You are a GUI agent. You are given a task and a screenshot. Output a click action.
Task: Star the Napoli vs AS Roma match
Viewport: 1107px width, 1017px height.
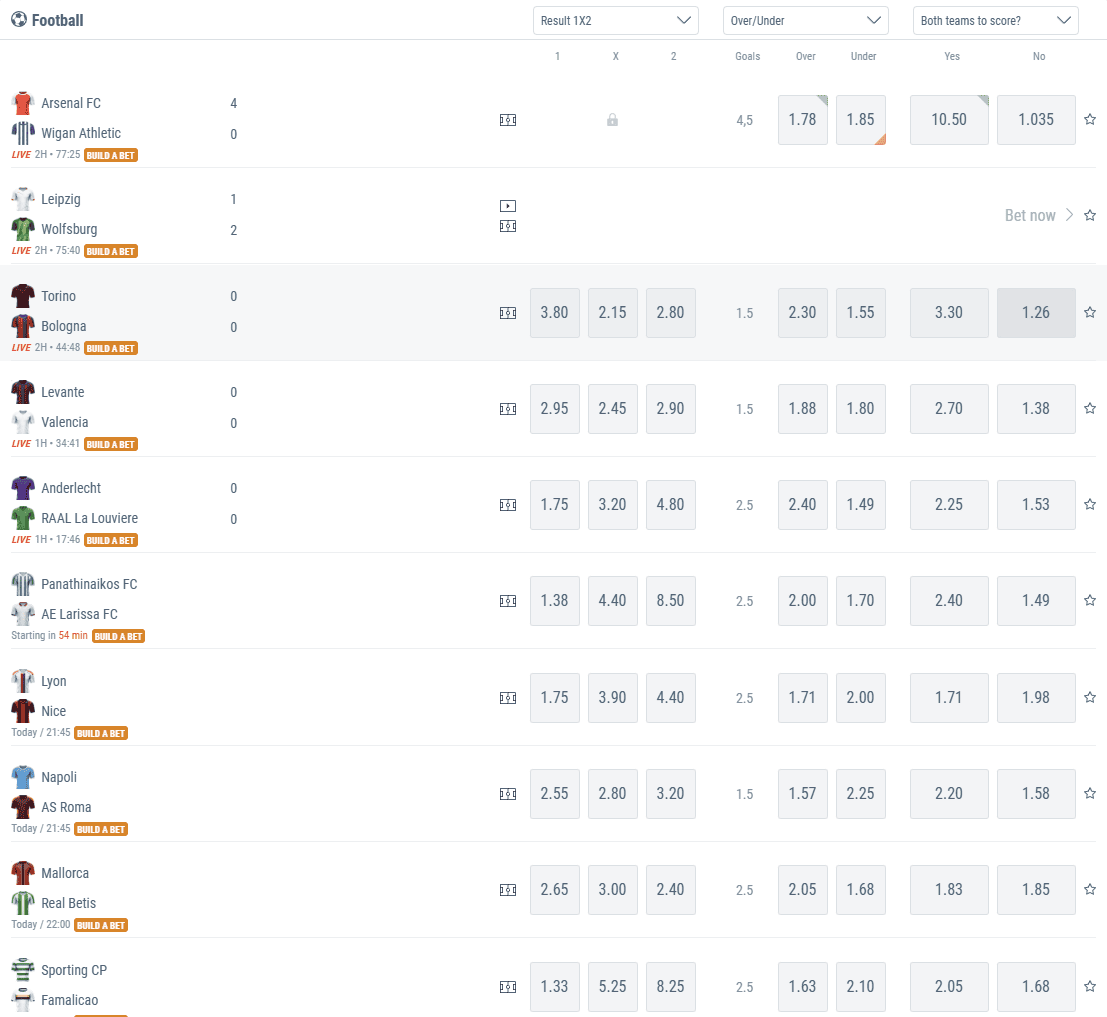click(x=1090, y=793)
